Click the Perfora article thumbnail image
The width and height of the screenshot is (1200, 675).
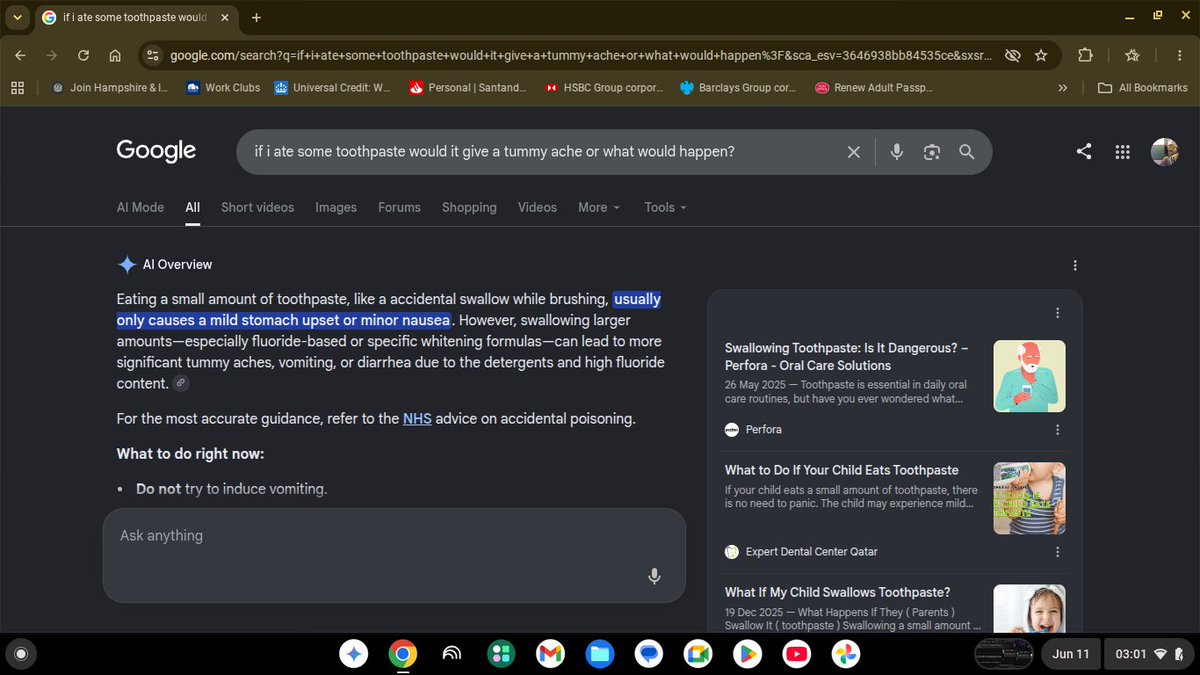coord(1029,376)
